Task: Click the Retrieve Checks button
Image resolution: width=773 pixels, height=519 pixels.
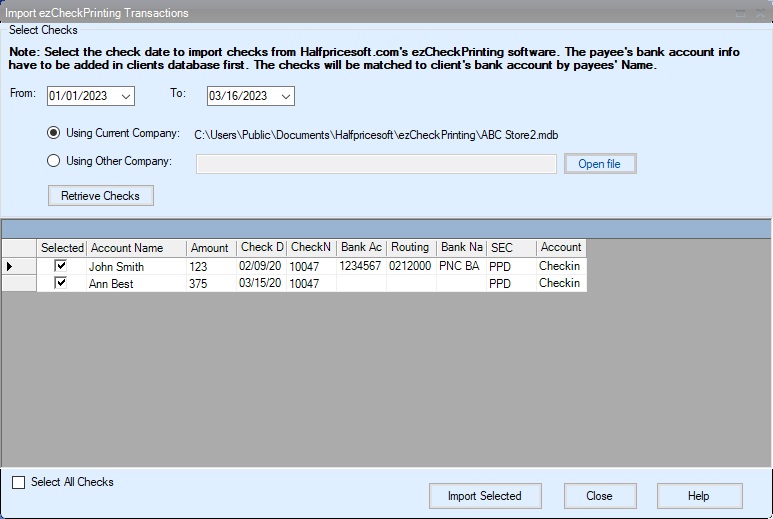Action: [x=101, y=195]
